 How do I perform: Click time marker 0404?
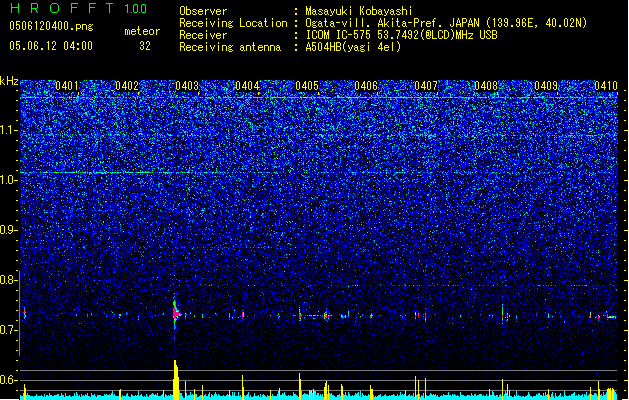(247, 86)
